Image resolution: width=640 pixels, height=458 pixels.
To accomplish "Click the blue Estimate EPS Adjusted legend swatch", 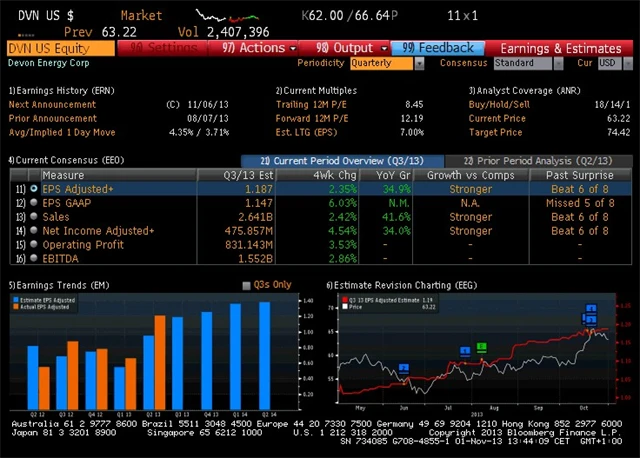I will pos(16,300).
